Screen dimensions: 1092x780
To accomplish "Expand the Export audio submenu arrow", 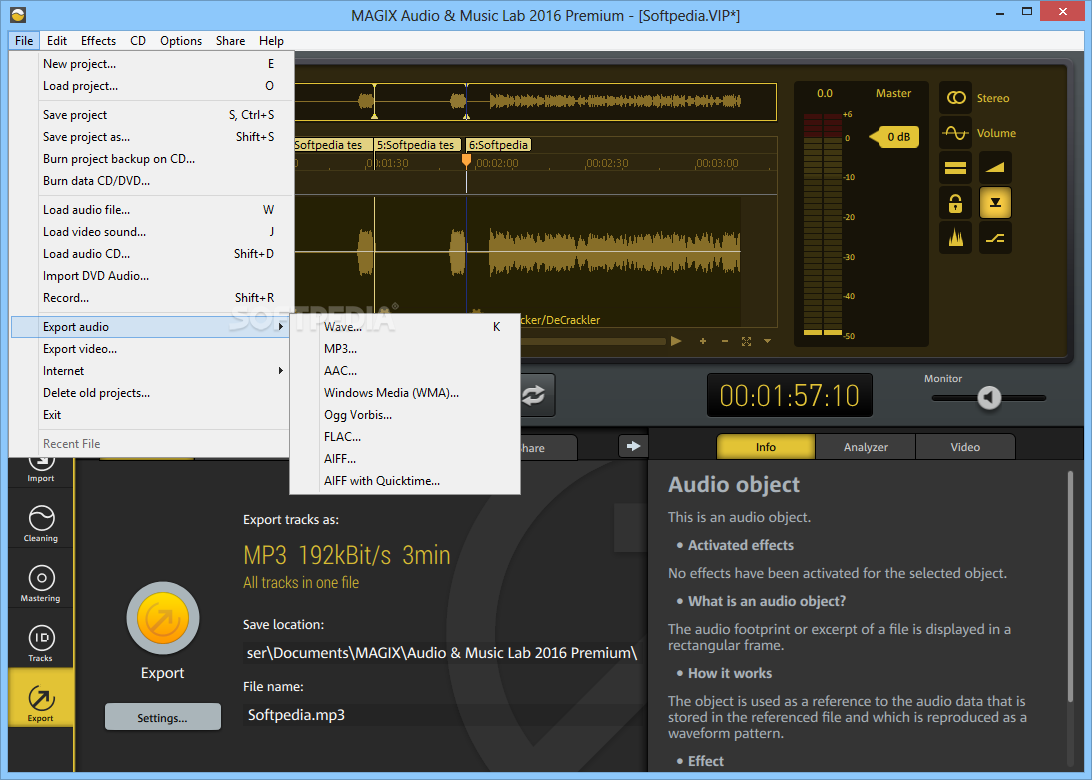I will [x=281, y=327].
